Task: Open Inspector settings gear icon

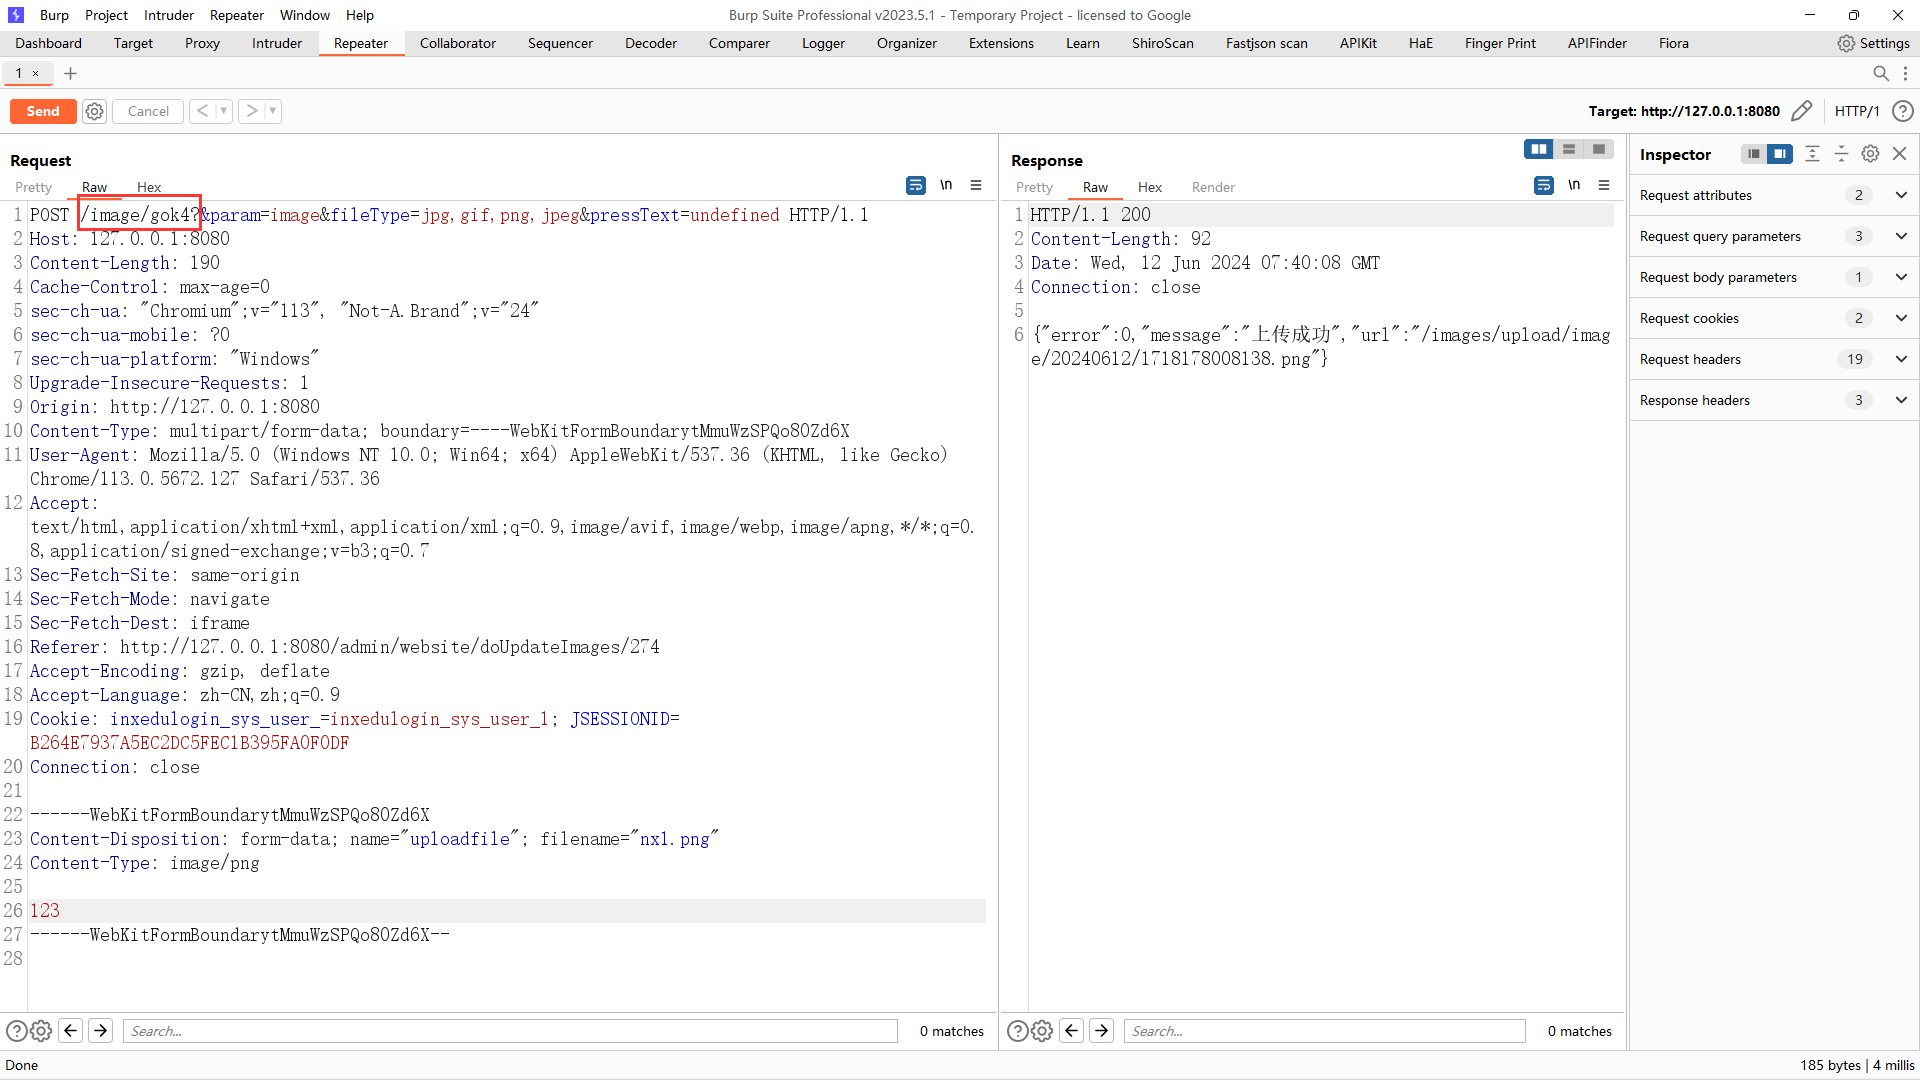Action: (1870, 154)
